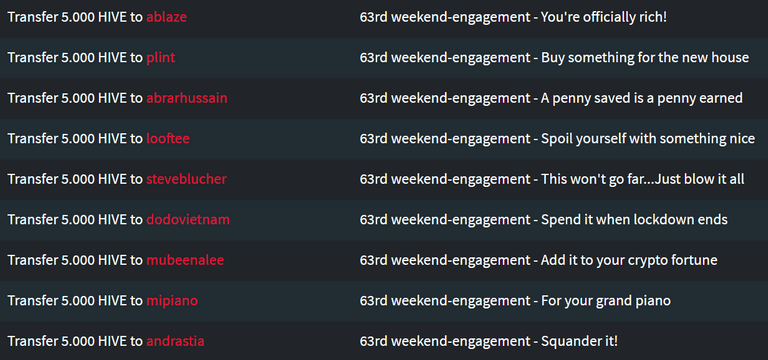Click the abrarhussain username link
Screen dimensions: 768x360
(187, 98)
